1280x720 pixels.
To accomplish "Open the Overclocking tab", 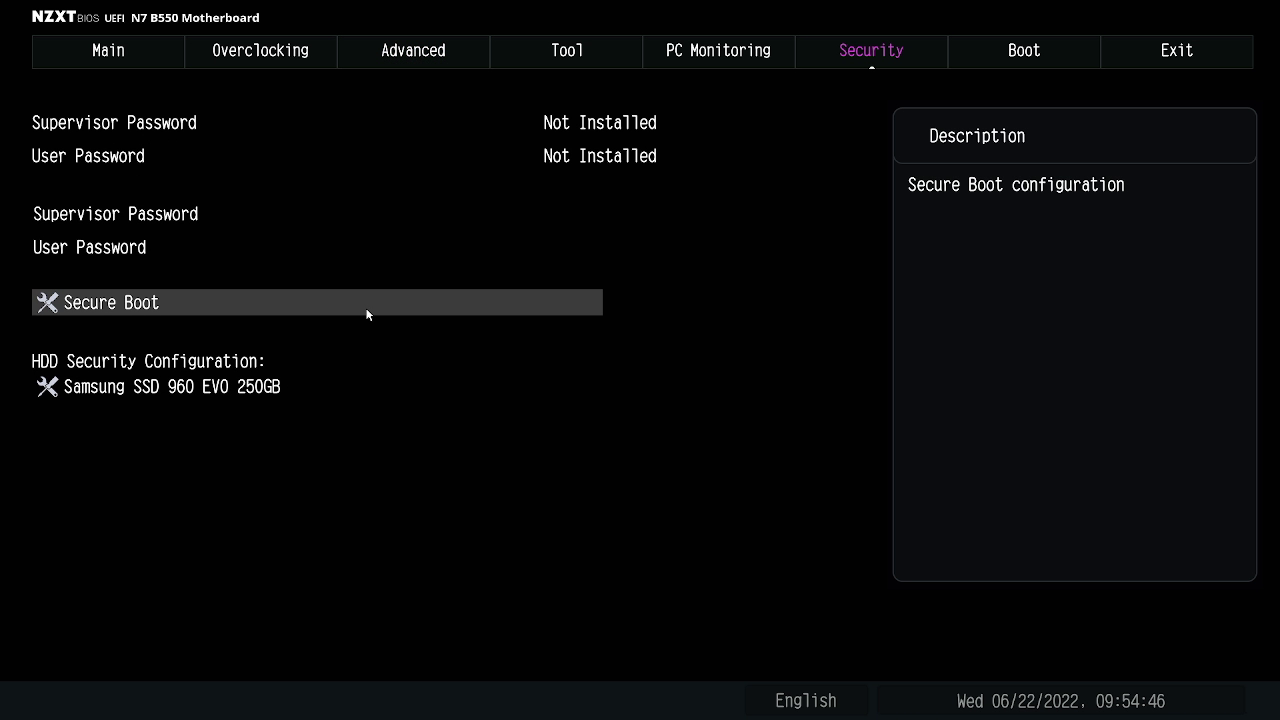I will [260, 51].
